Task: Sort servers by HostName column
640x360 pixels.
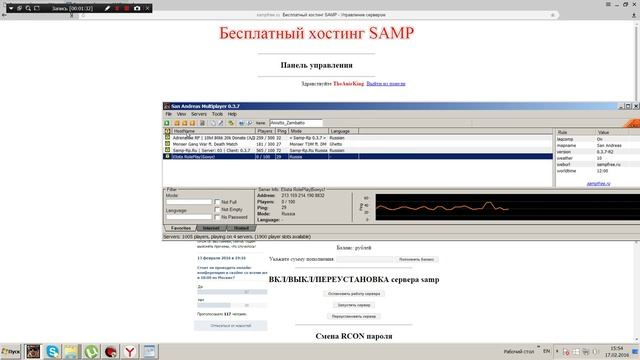Action: coord(213,131)
